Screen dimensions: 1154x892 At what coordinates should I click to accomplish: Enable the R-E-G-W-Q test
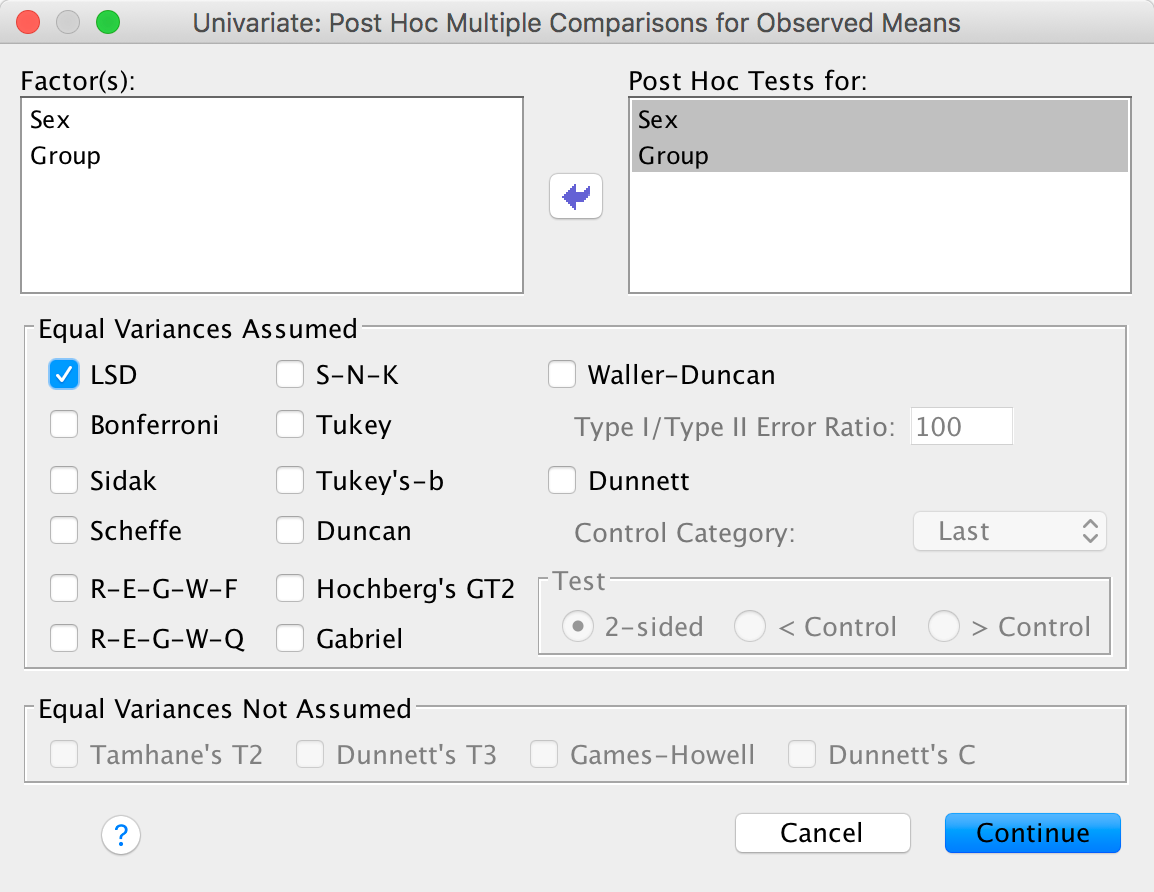65,638
